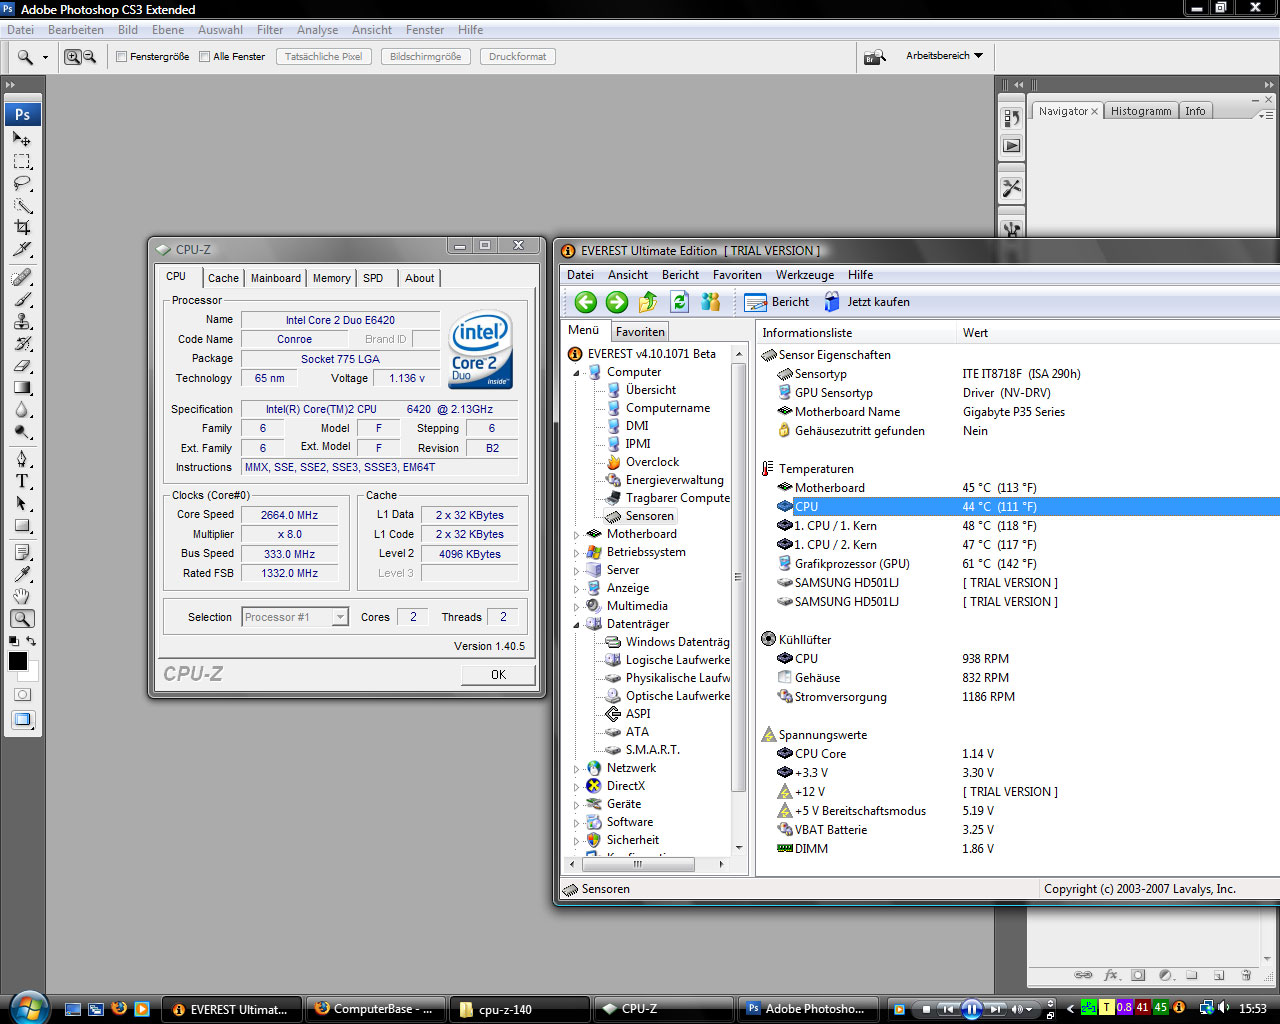Screen dimensions: 1280x1024
Task: Select the Crop tool
Action: 22,227
